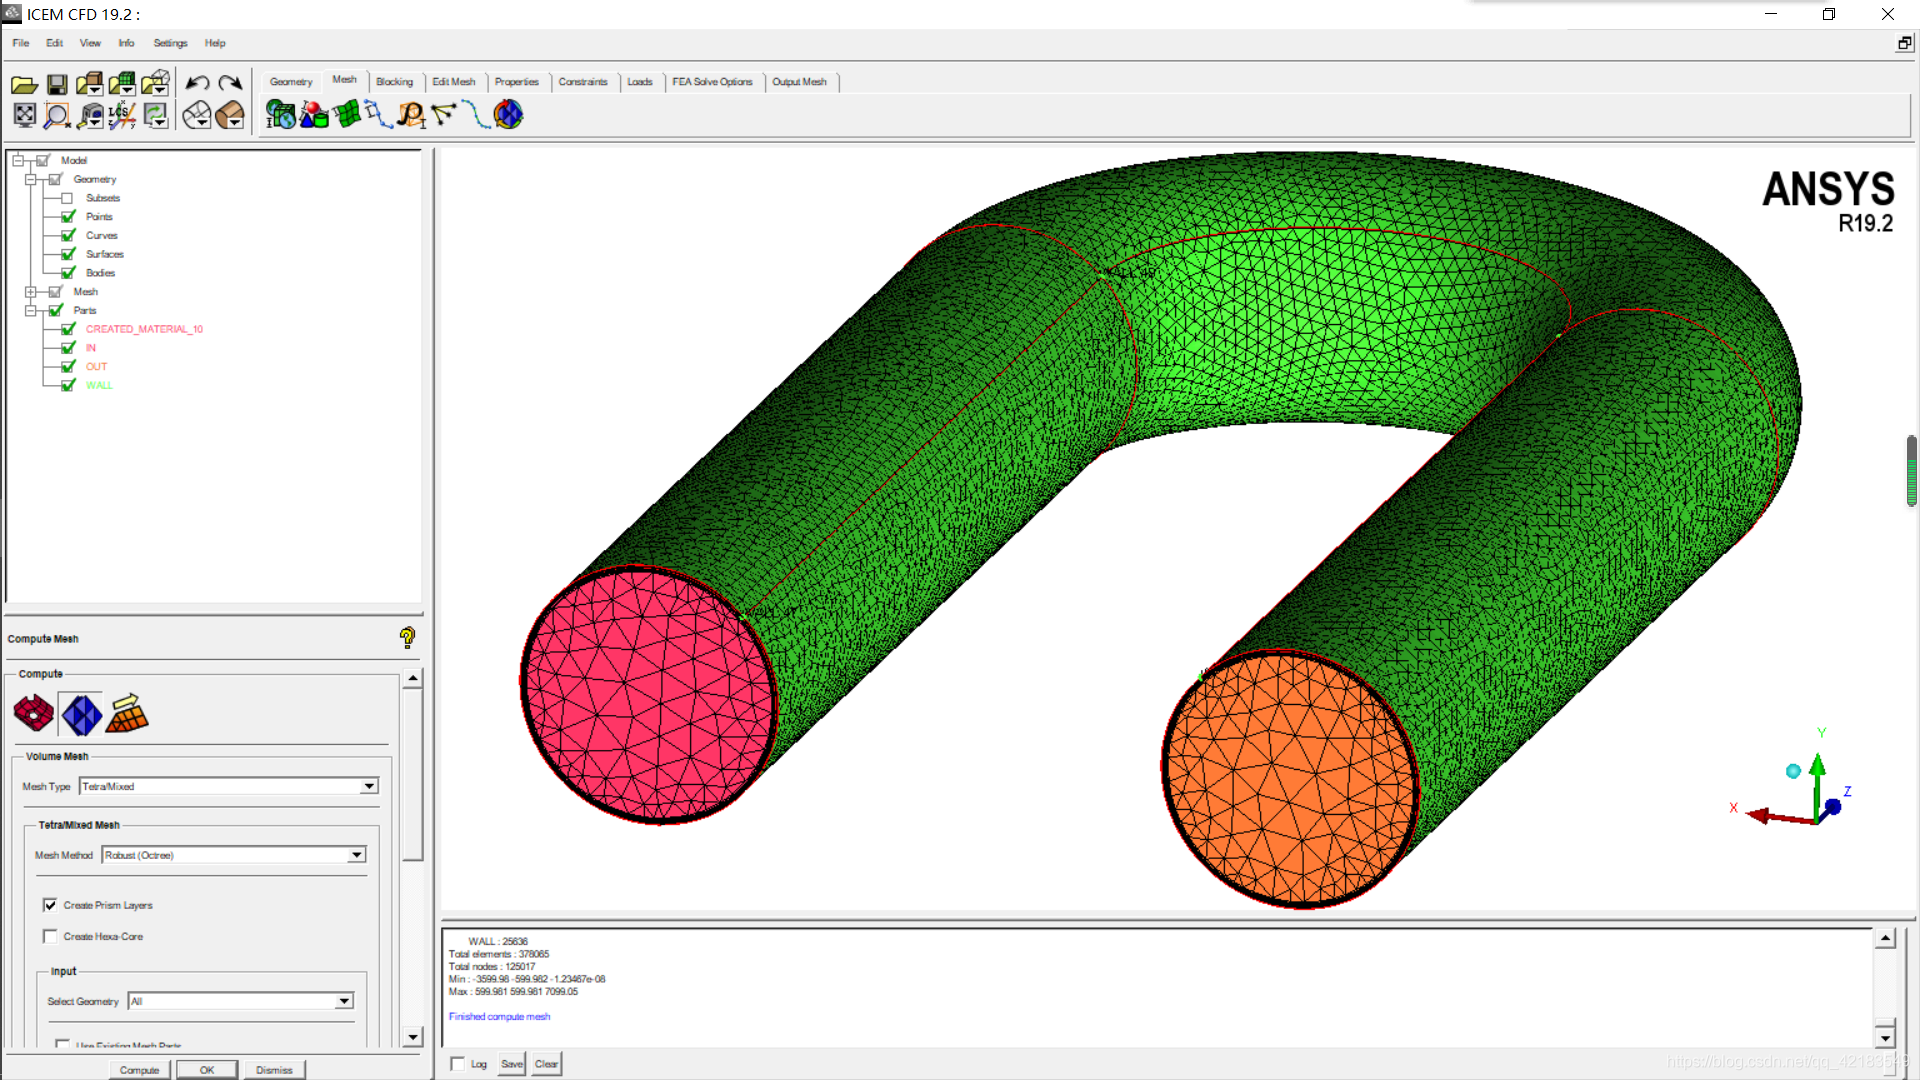Screen dimensions: 1920x1080
Task: Click the Compute button
Action: [139, 1070]
